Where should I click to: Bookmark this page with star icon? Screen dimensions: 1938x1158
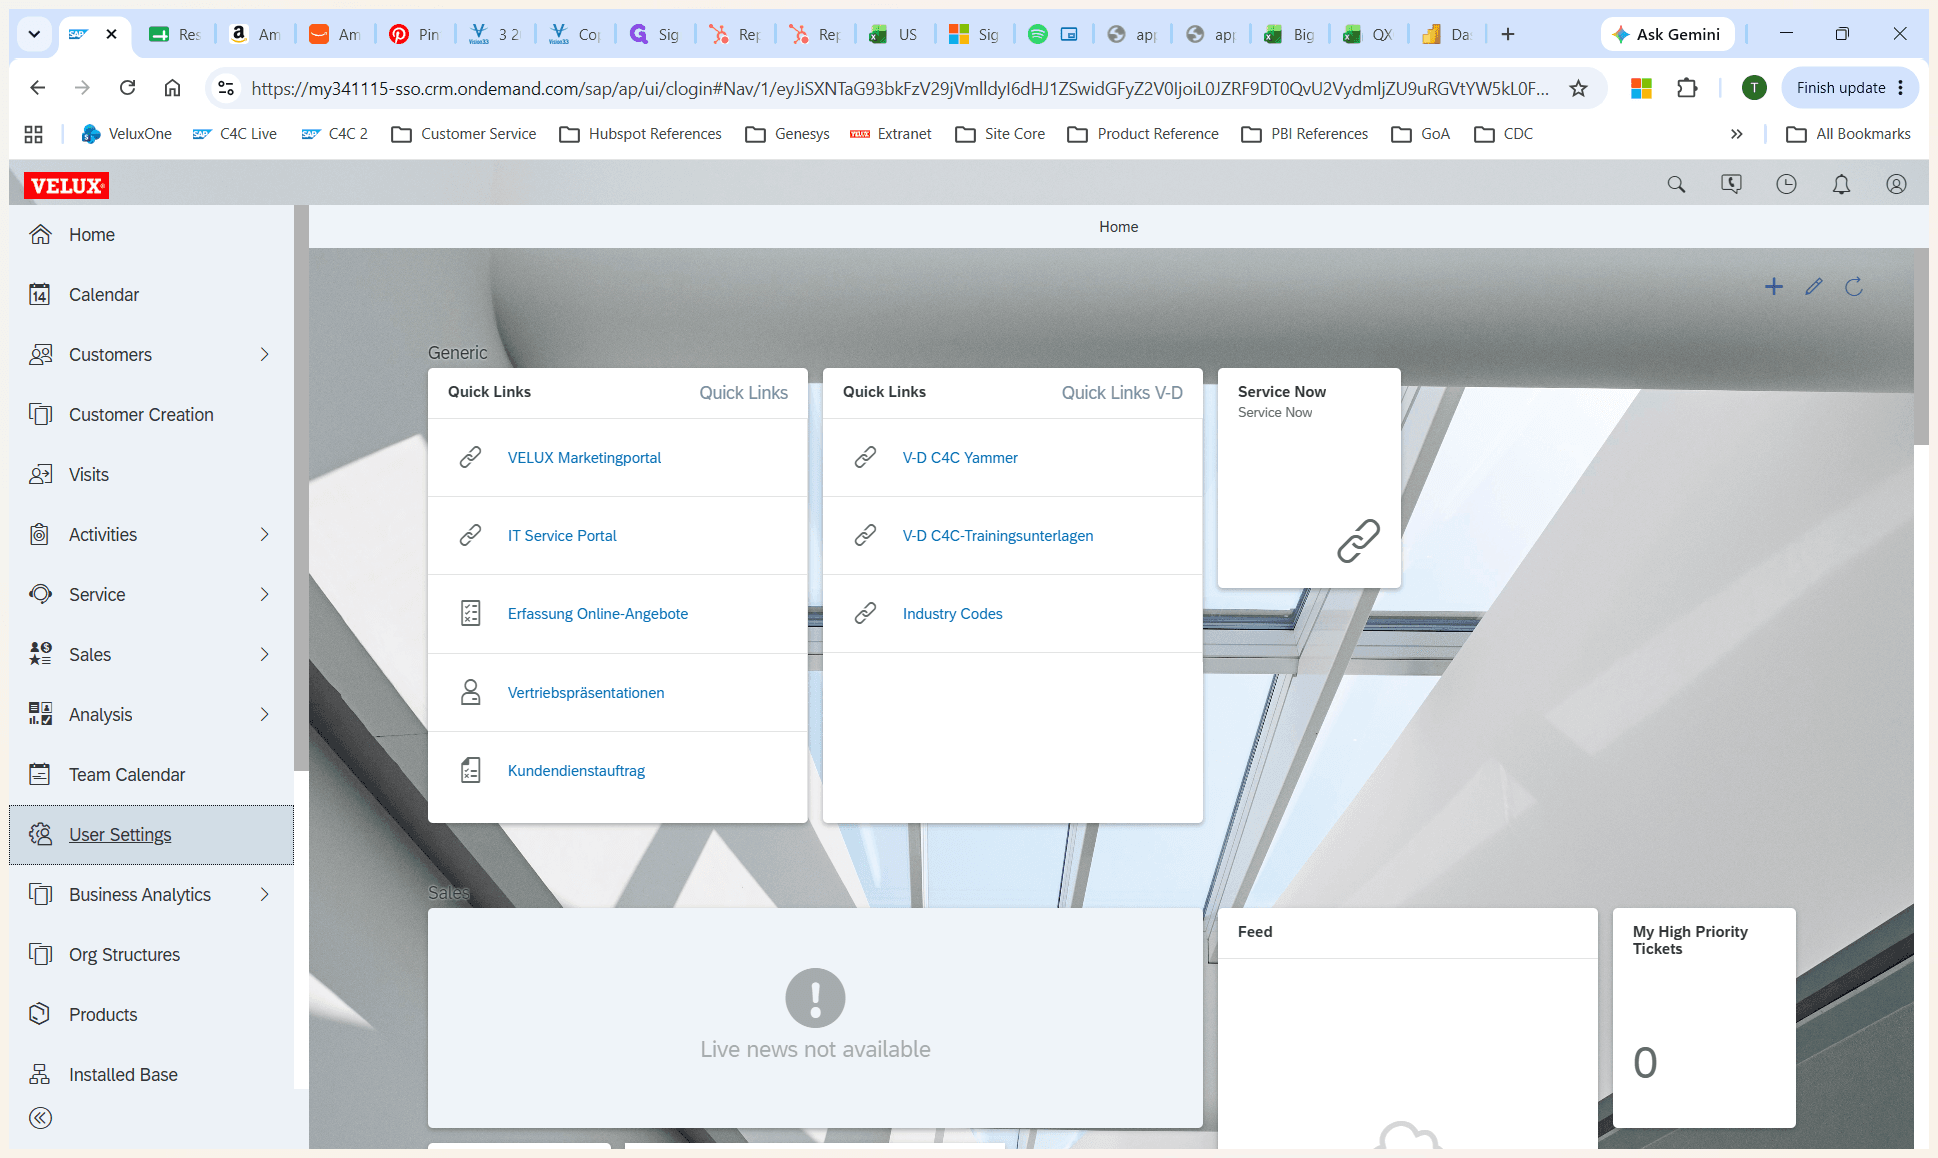coord(1578,88)
